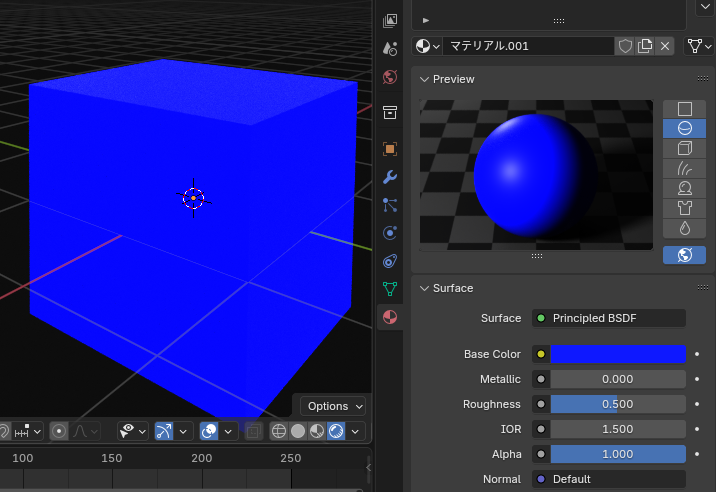Set preview type to Shader Ball
Screen dimensions: 716x492
tap(684, 188)
